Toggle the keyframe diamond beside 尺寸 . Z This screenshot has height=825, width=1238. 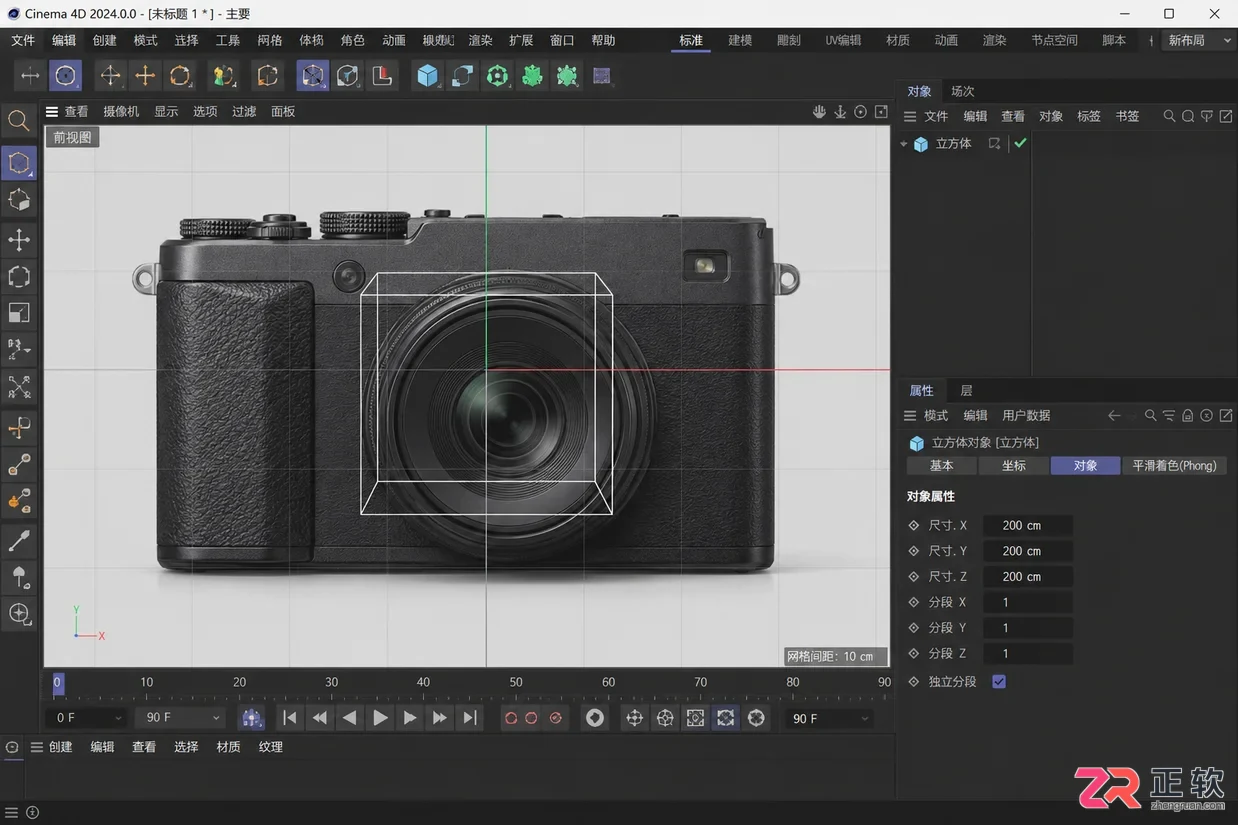(913, 577)
